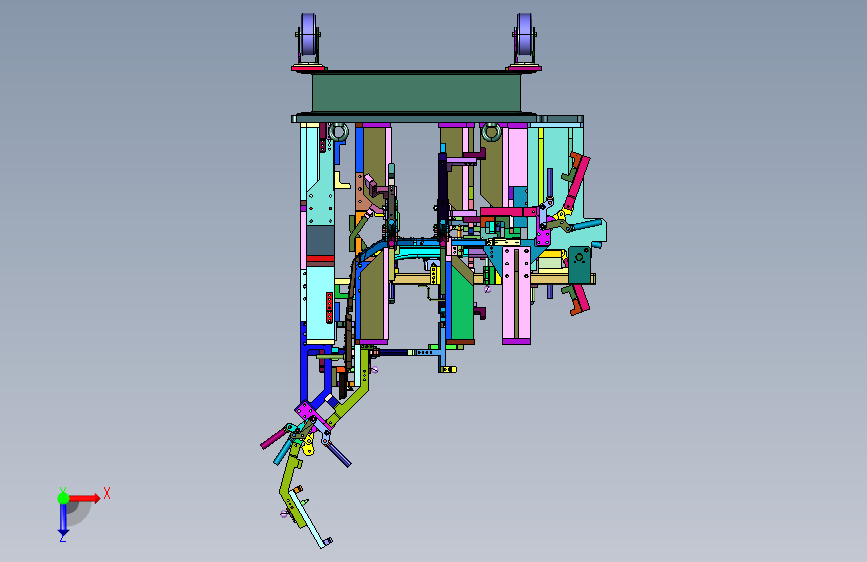
Task: Select the dark green top beam
Action: (416, 93)
